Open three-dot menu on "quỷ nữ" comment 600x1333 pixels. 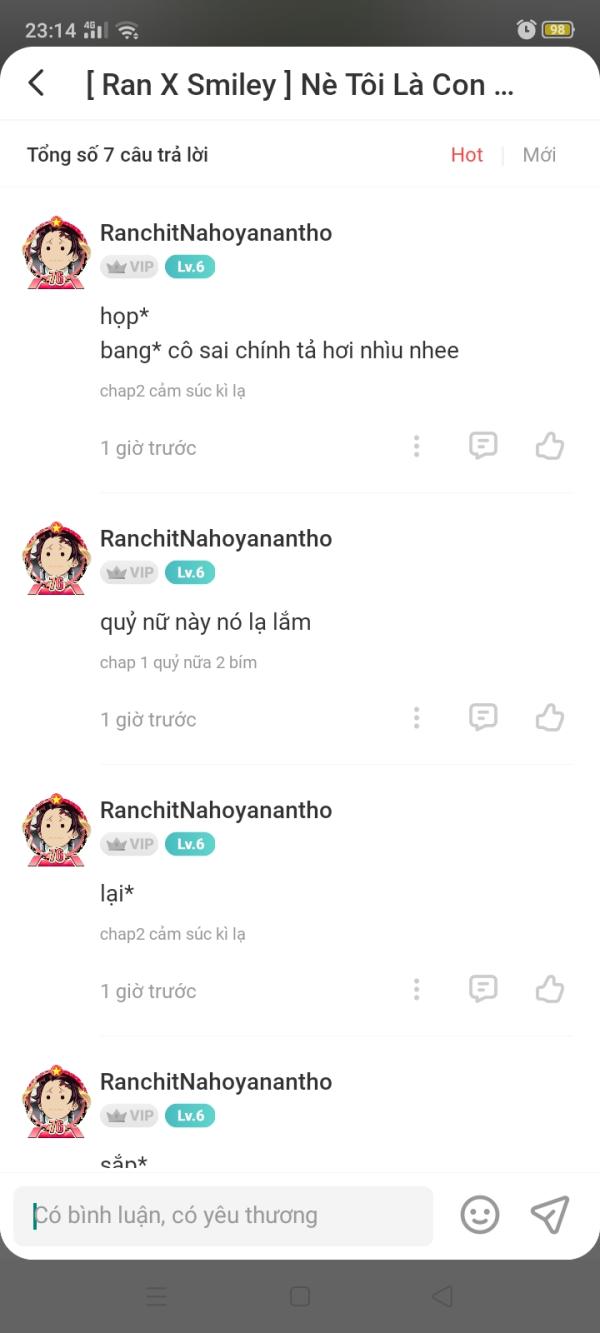click(417, 717)
